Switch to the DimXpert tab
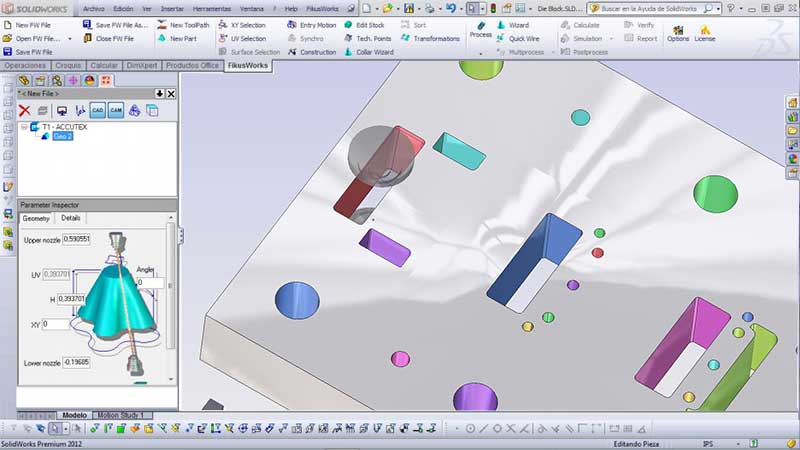Viewport: 800px width, 450px height. pyautogui.click(x=142, y=65)
